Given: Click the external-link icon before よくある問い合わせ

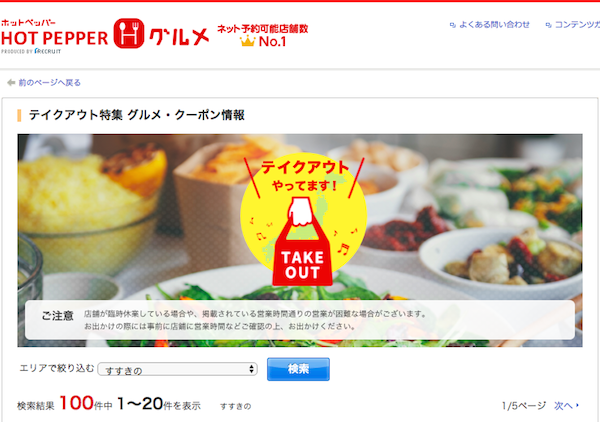Looking at the screenshot, I should [453, 25].
